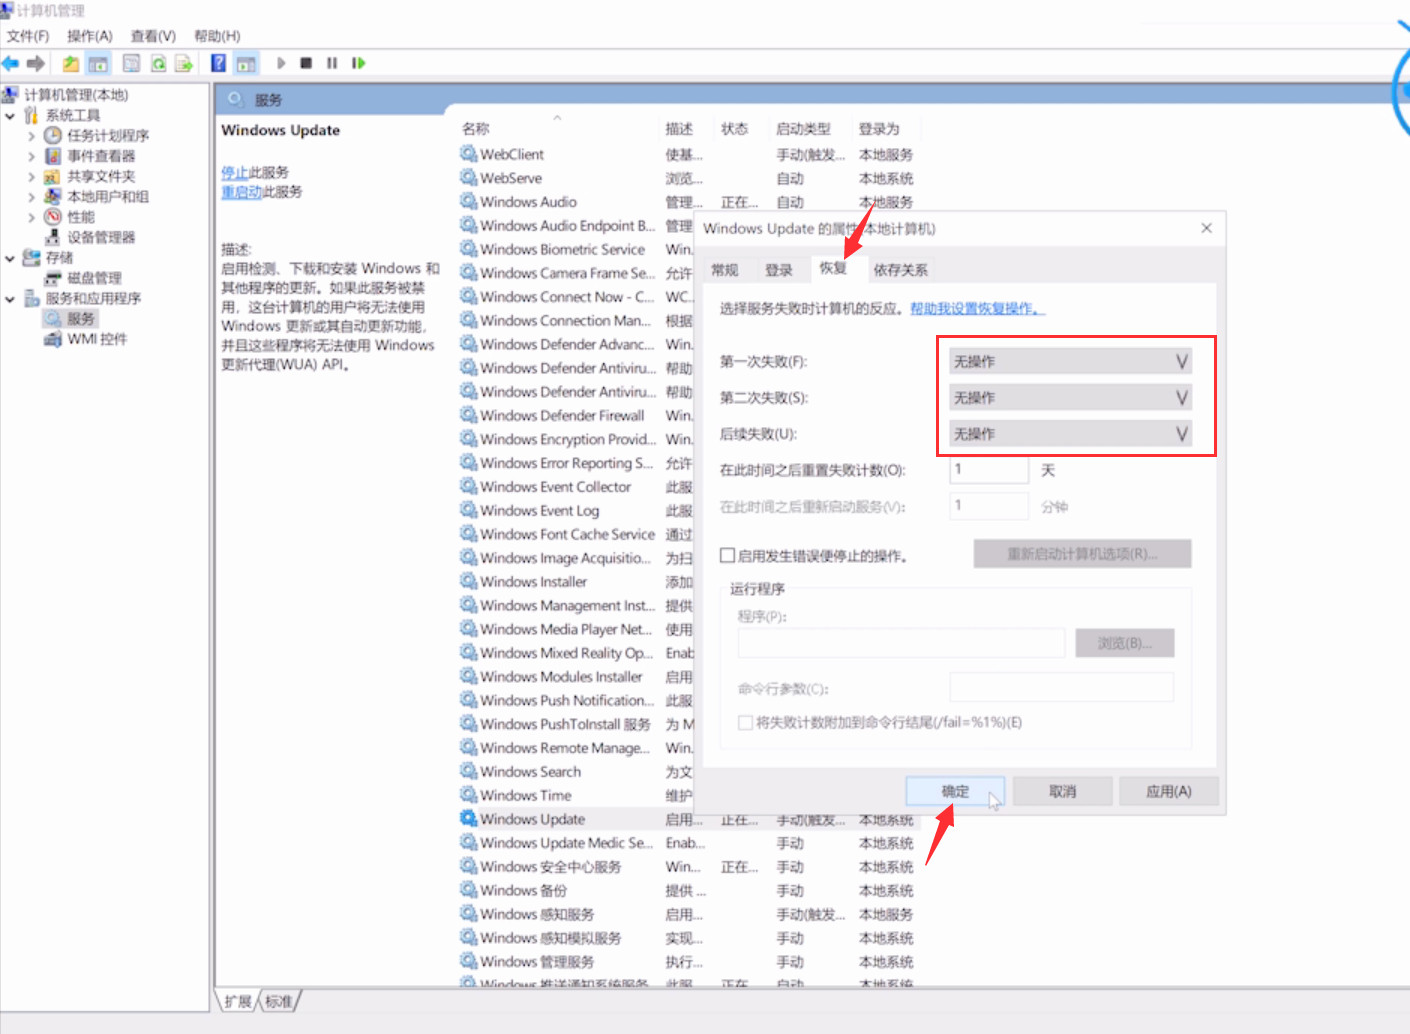The image size is (1410, 1034).
Task: Open the 帮助(H) menu
Action: pos(217,36)
